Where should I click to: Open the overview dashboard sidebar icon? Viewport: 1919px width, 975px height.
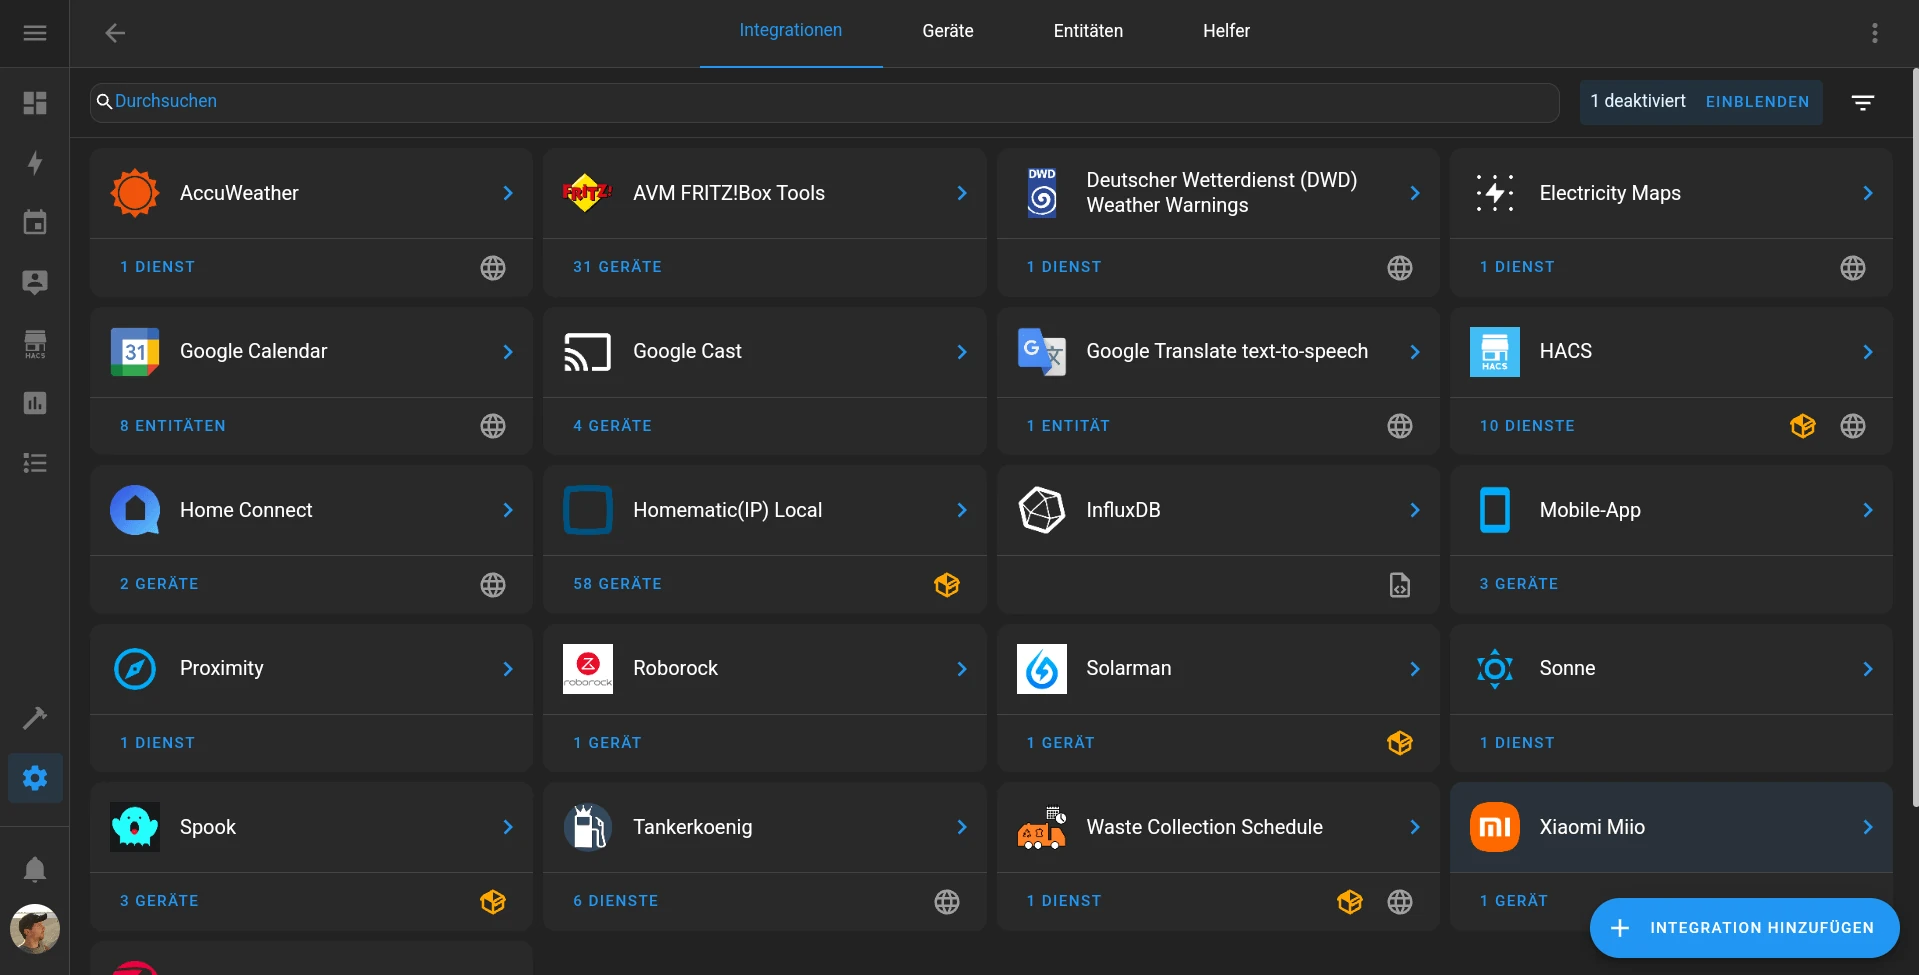click(35, 103)
